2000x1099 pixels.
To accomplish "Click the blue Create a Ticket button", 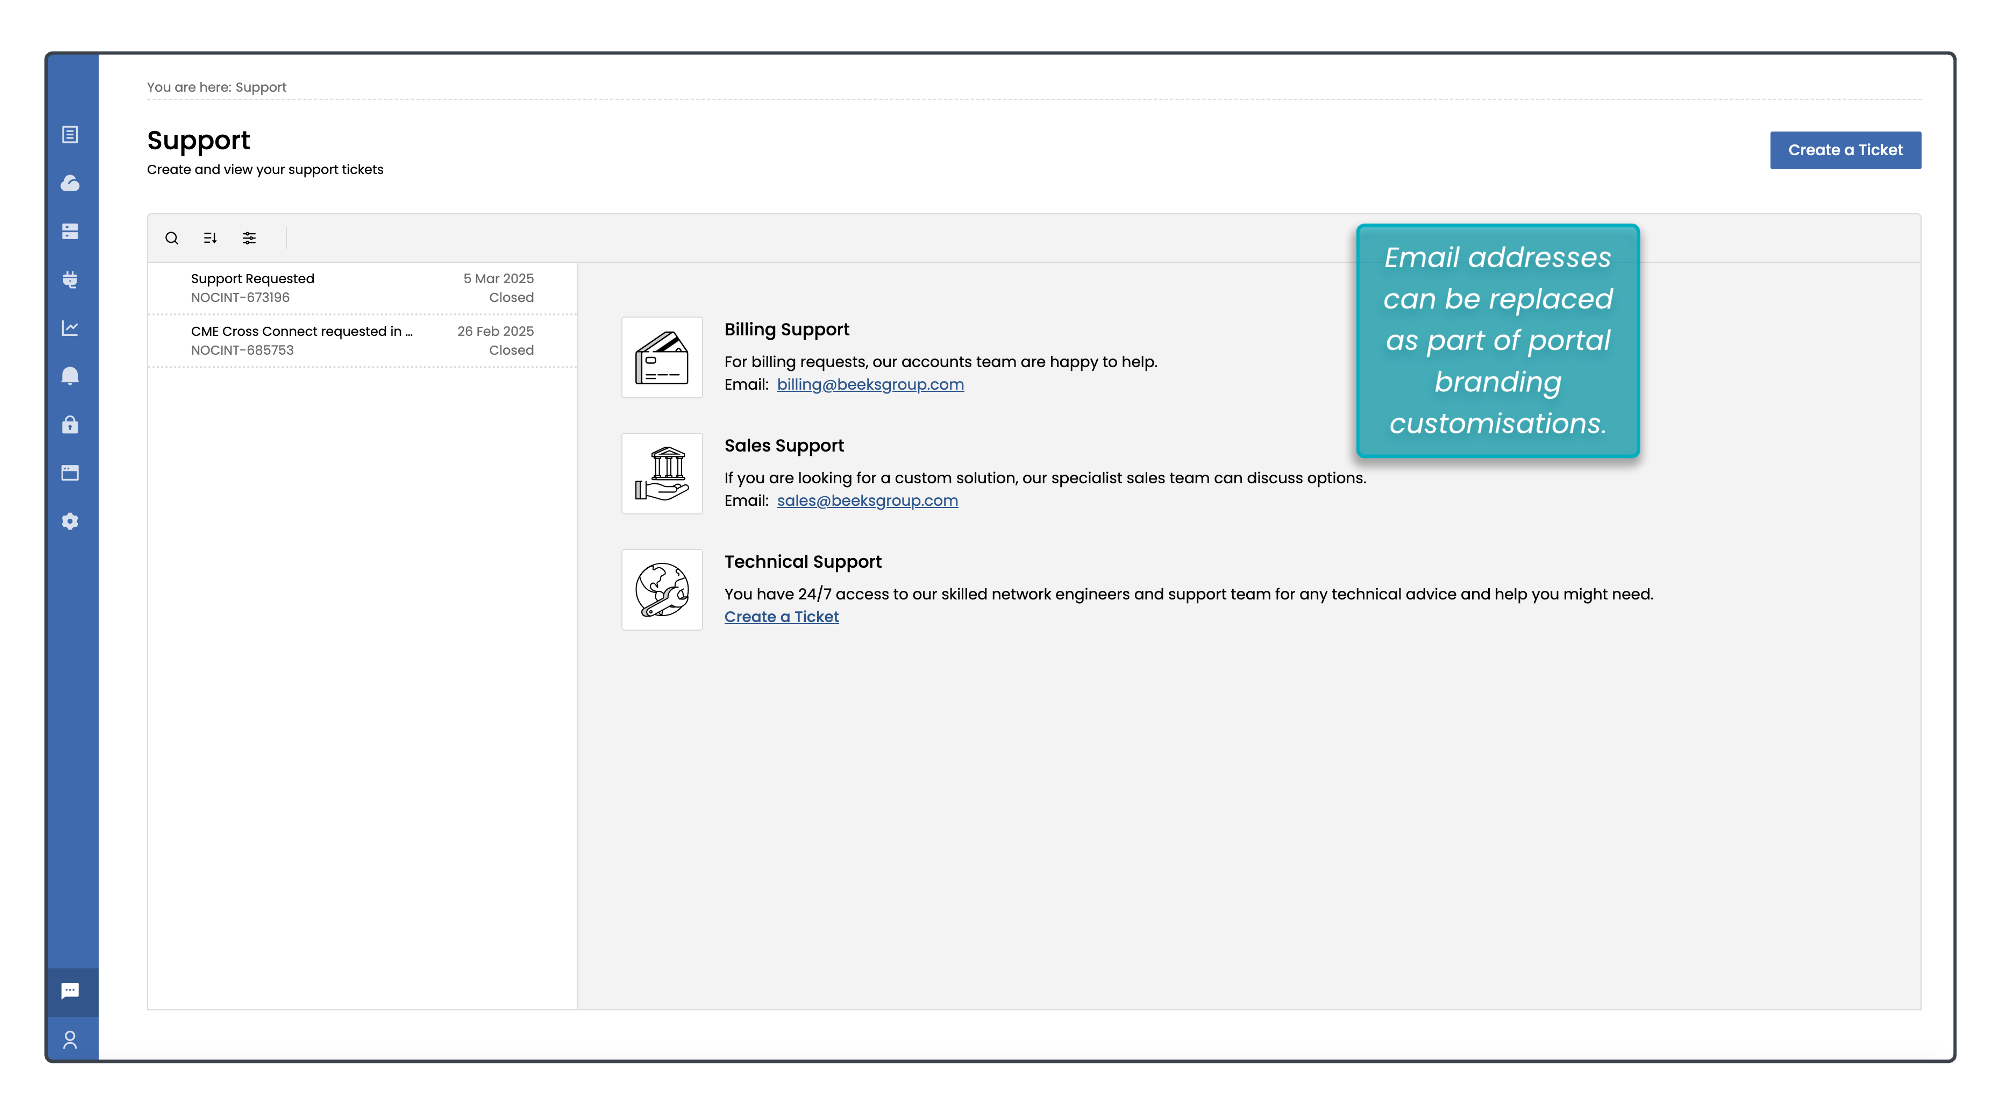I will point(1845,150).
